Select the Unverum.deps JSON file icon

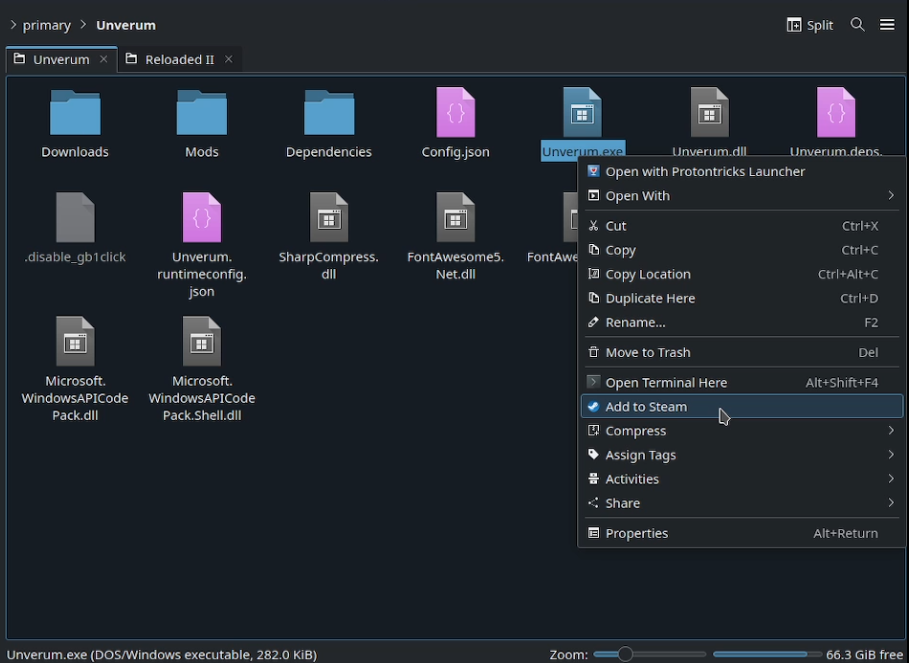tap(835, 112)
